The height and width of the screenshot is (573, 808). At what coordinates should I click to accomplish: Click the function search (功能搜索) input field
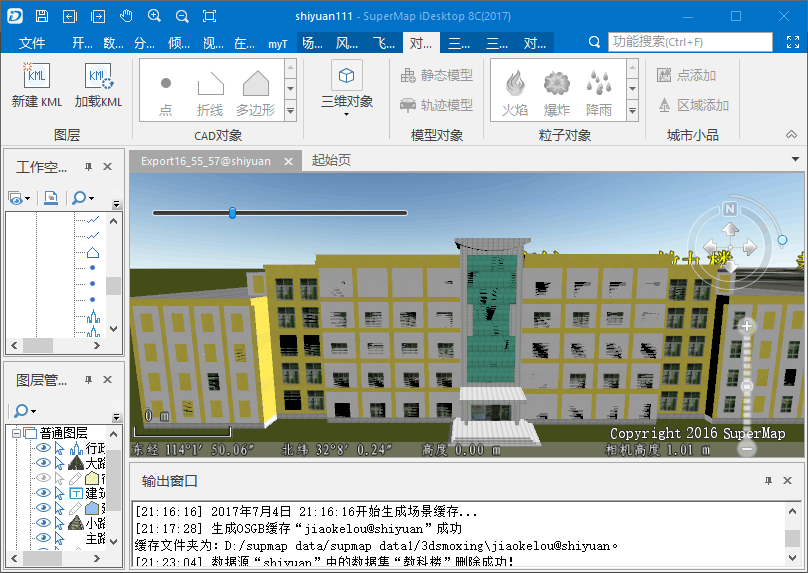tap(690, 42)
